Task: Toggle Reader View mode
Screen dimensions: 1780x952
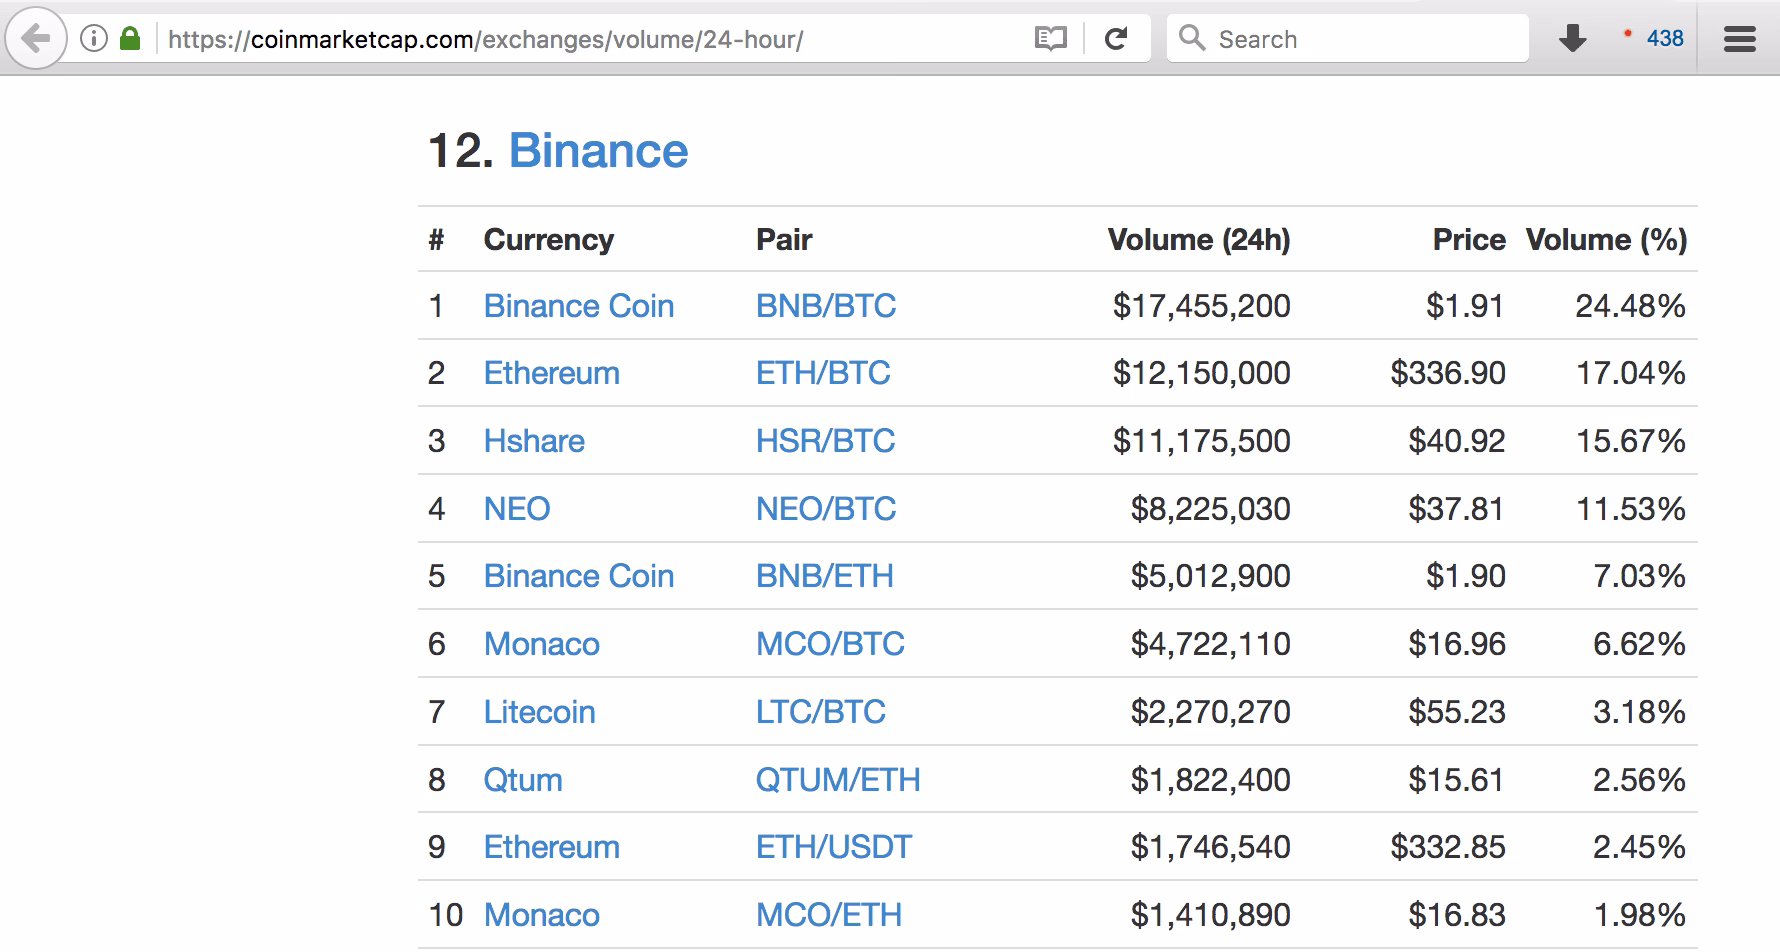Action: click(1050, 38)
